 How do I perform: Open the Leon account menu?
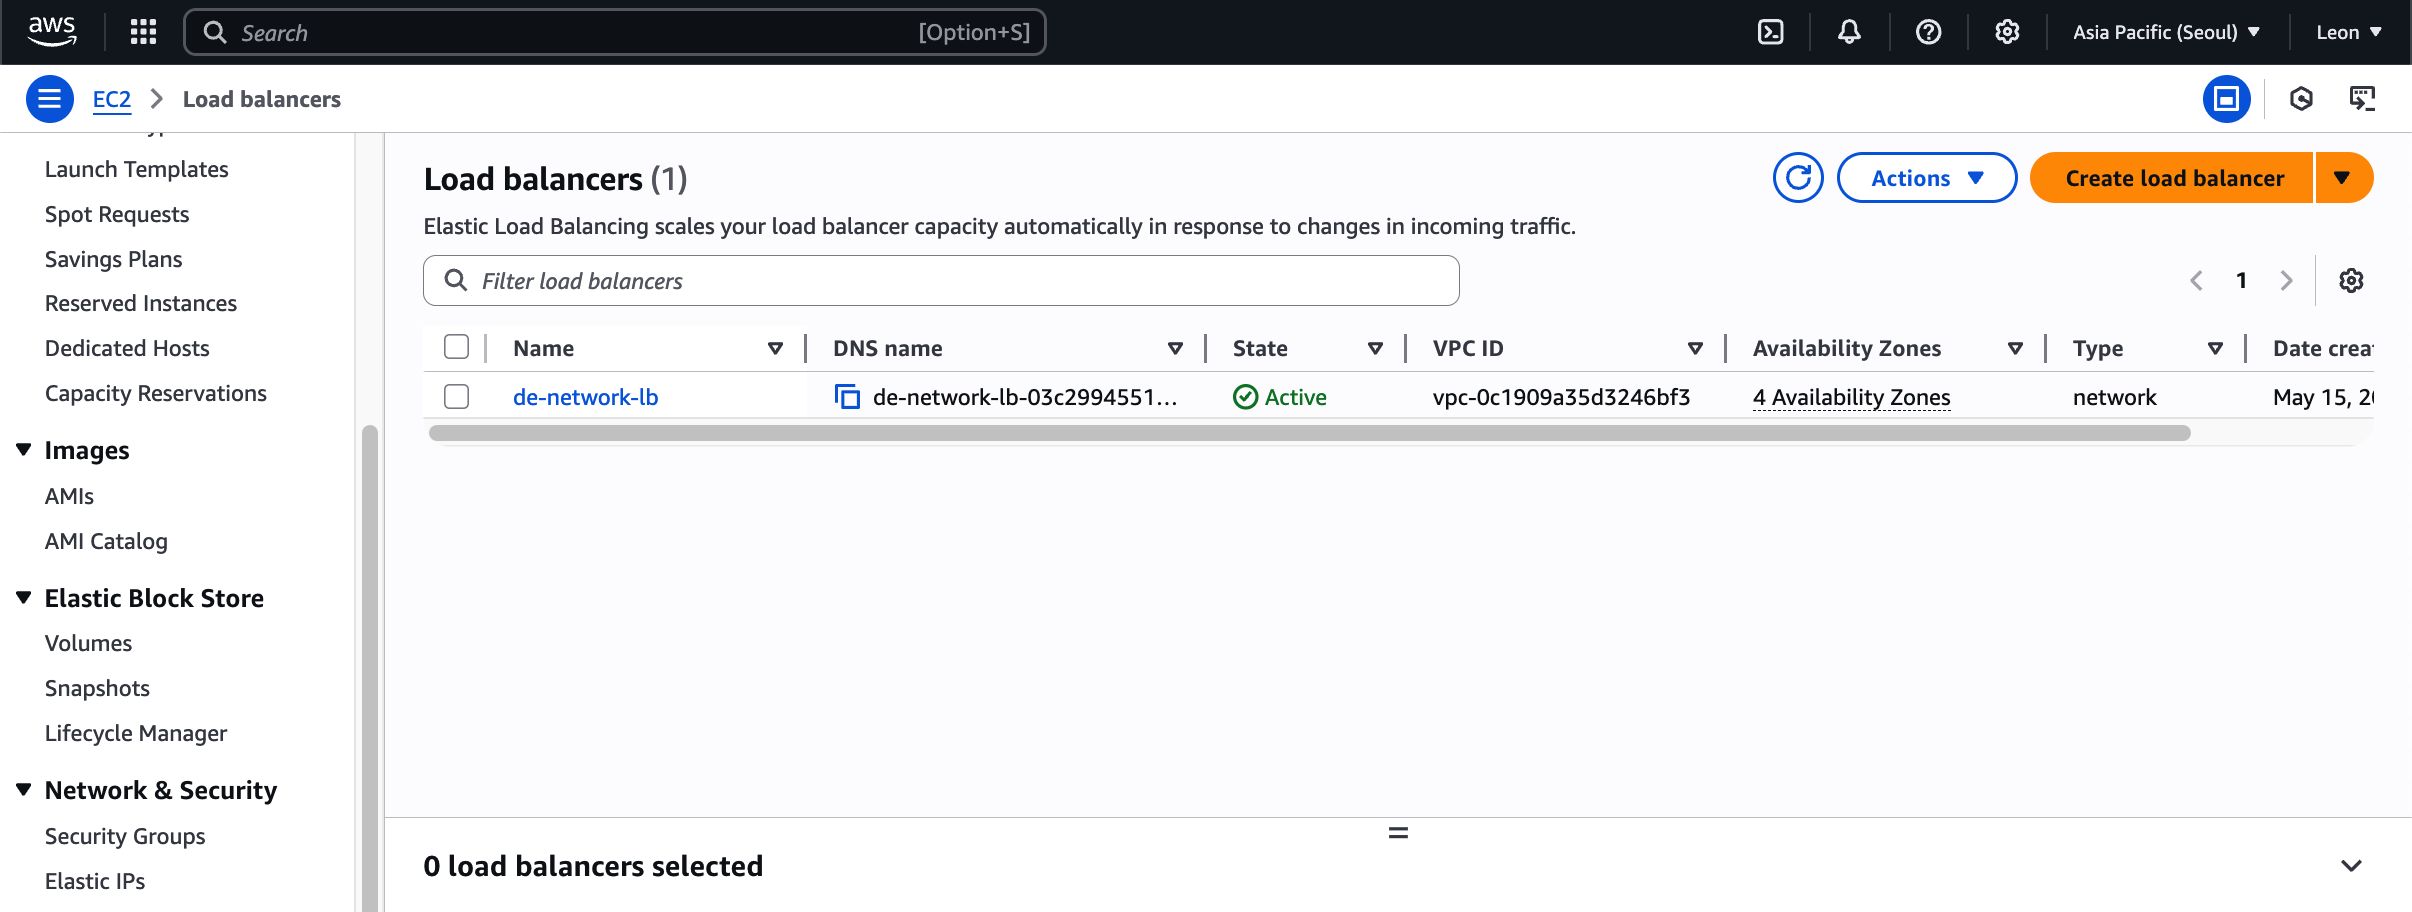2349,32
